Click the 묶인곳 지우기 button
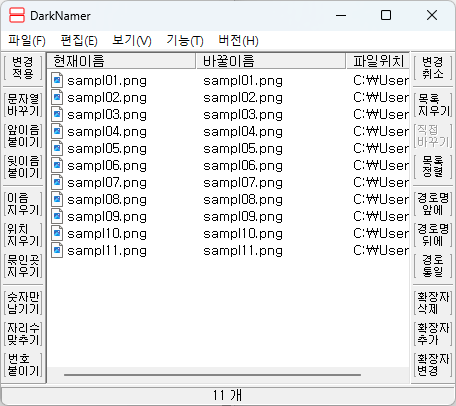 point(23,266)
